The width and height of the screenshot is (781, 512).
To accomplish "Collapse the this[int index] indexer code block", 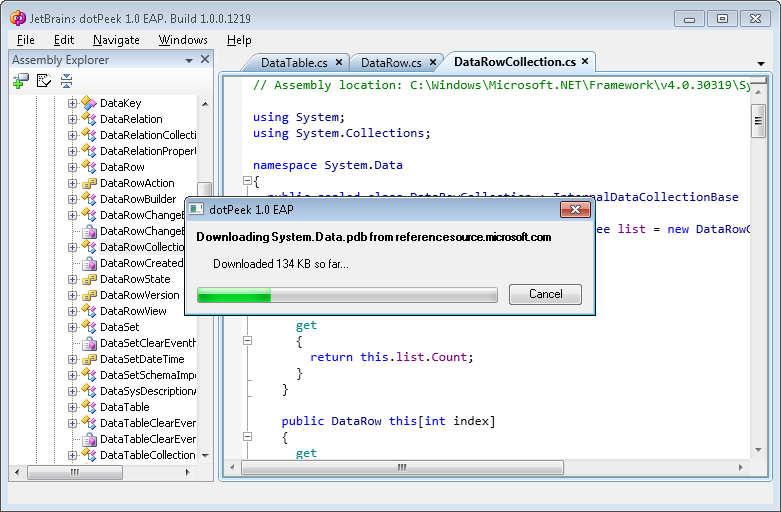I will (248, 437).
